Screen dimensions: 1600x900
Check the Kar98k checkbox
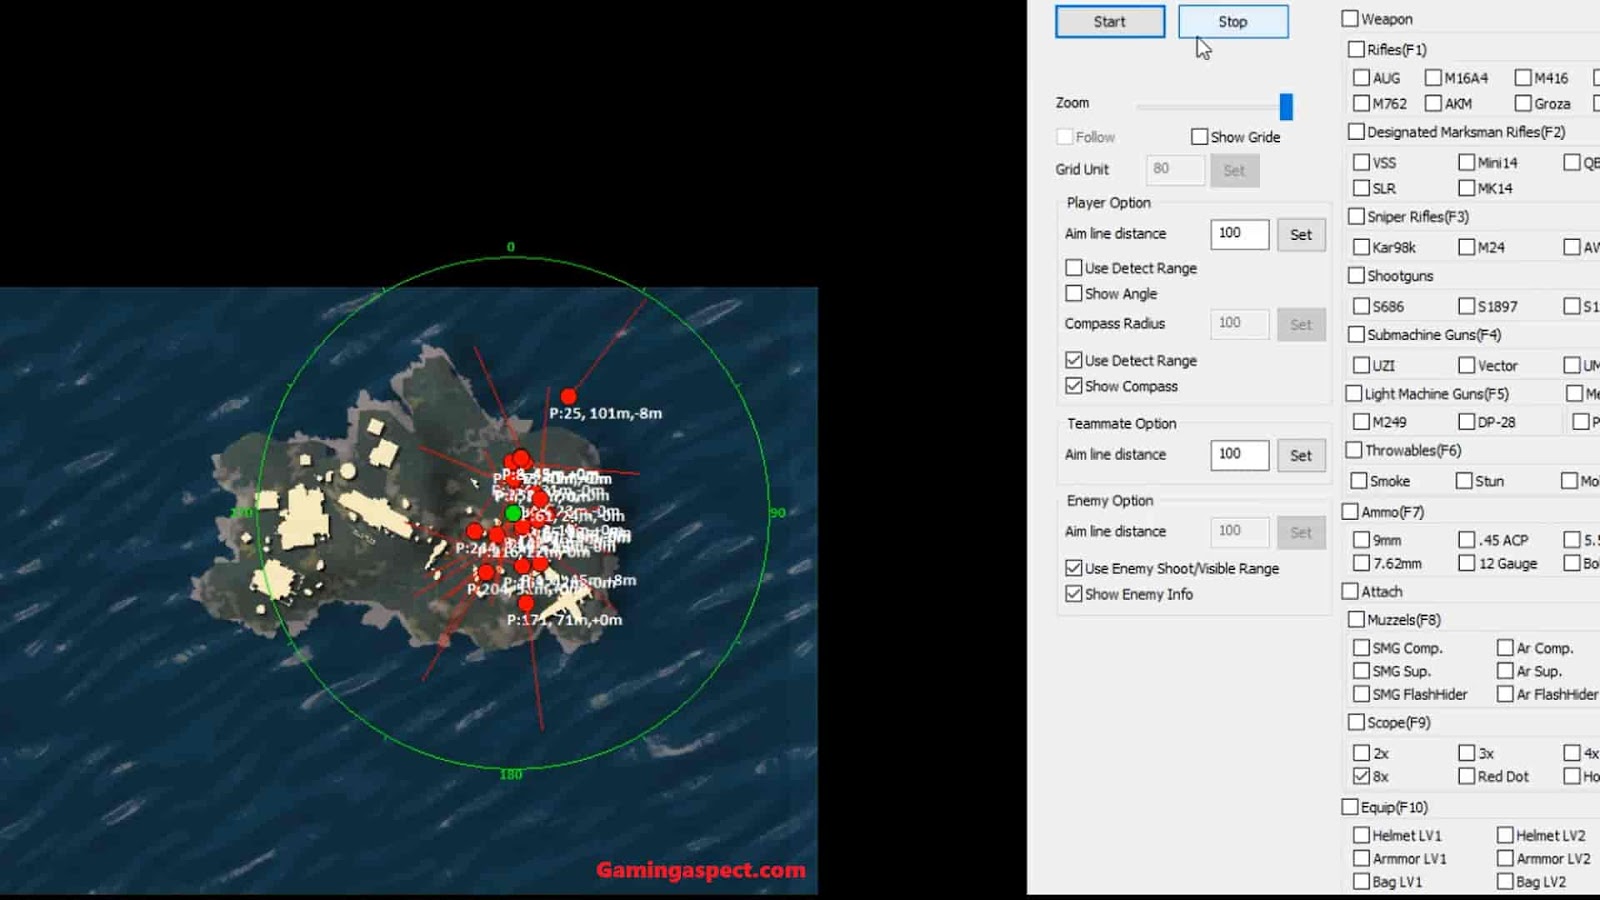click(1361, 247)
